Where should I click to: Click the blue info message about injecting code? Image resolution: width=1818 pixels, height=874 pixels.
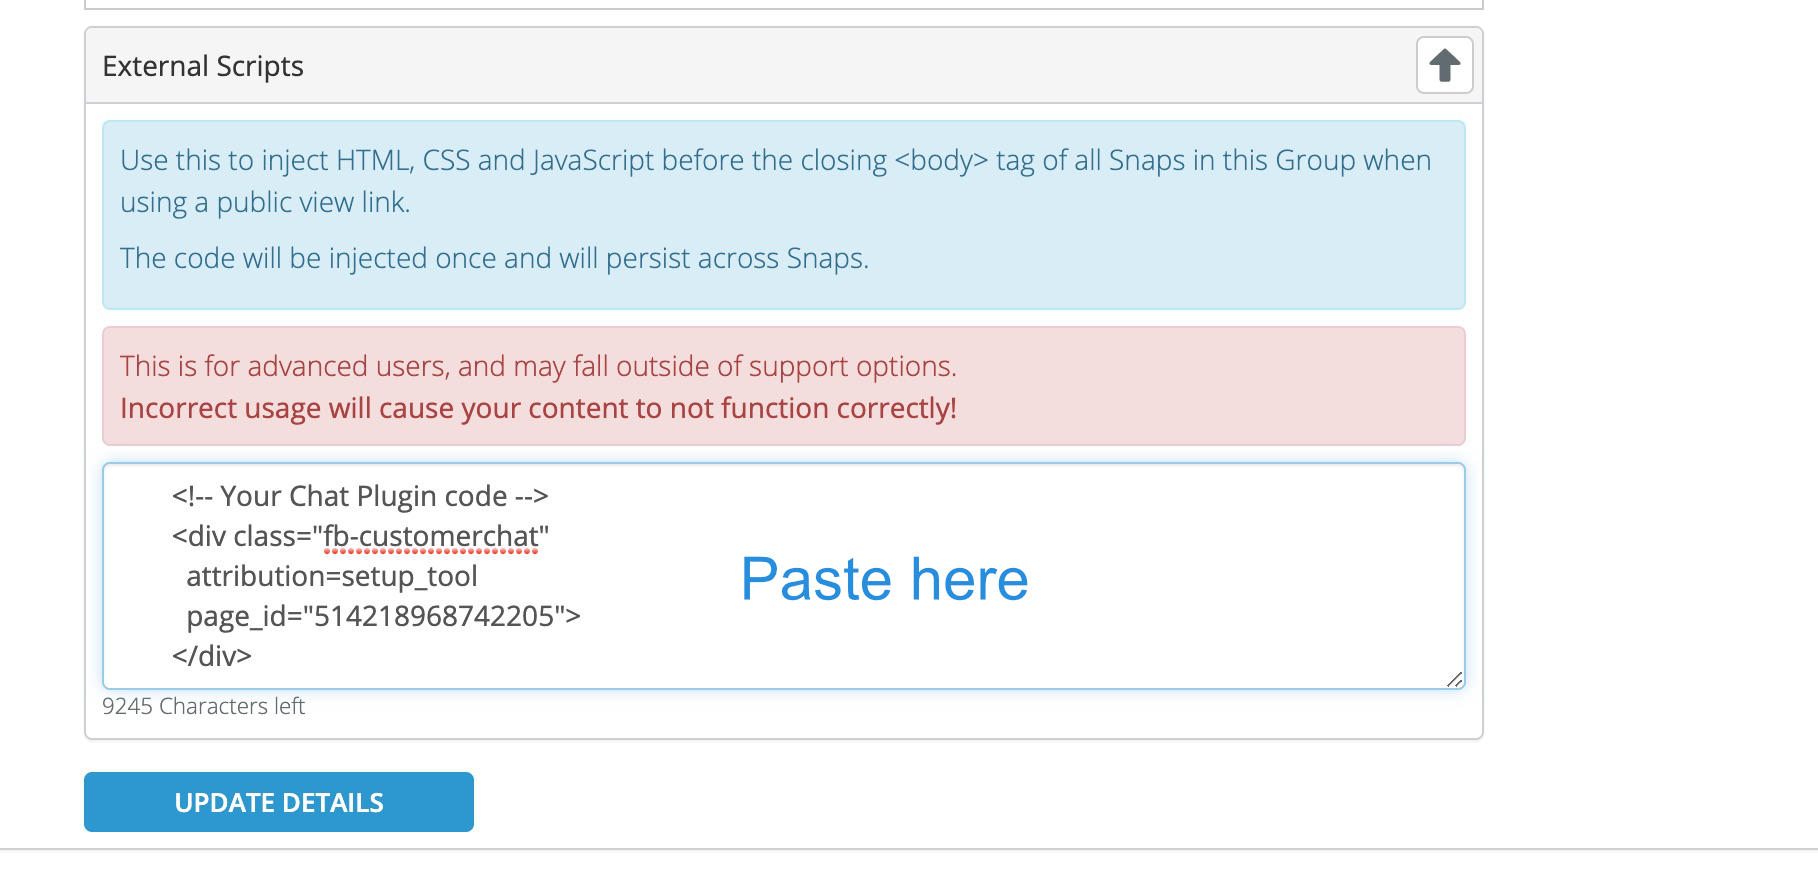coord(784,215)
